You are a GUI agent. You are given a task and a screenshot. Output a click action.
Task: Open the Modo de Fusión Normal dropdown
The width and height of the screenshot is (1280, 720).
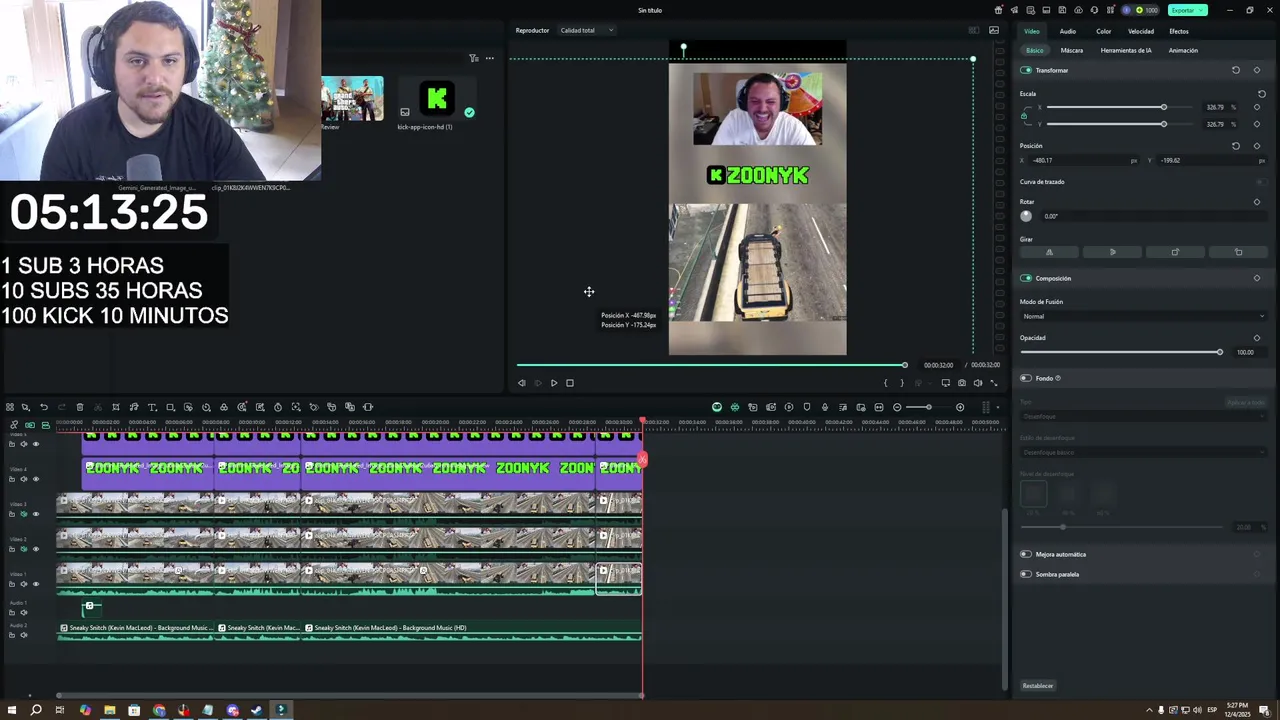tap(1143, 316)
